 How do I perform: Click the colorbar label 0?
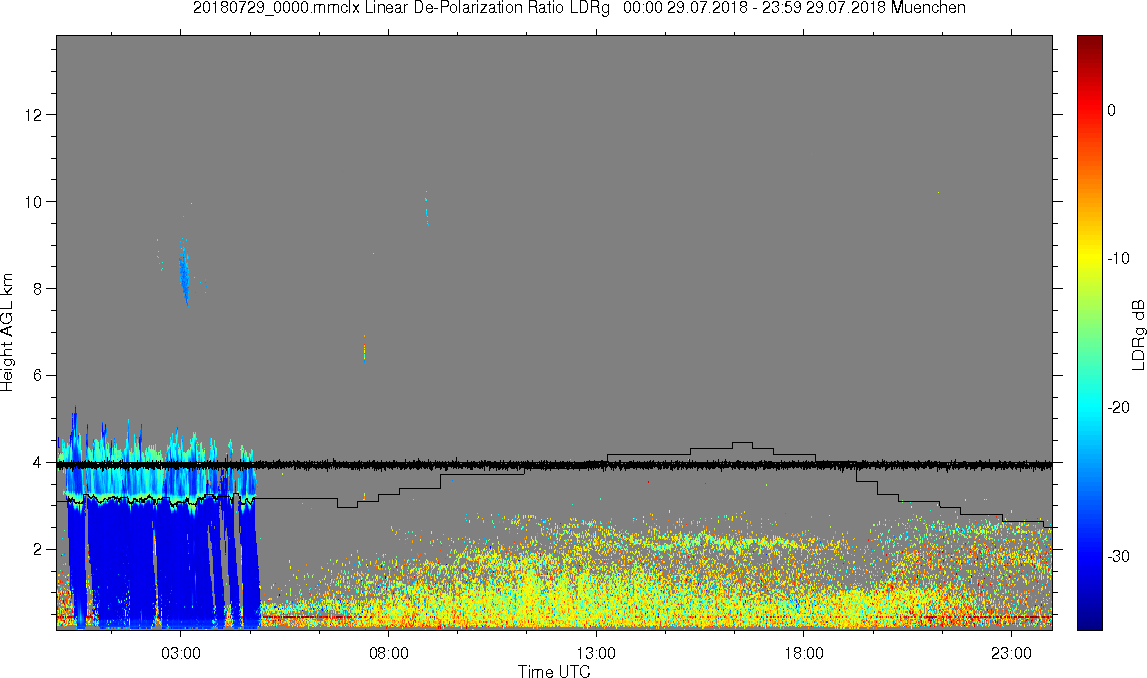1111,110
